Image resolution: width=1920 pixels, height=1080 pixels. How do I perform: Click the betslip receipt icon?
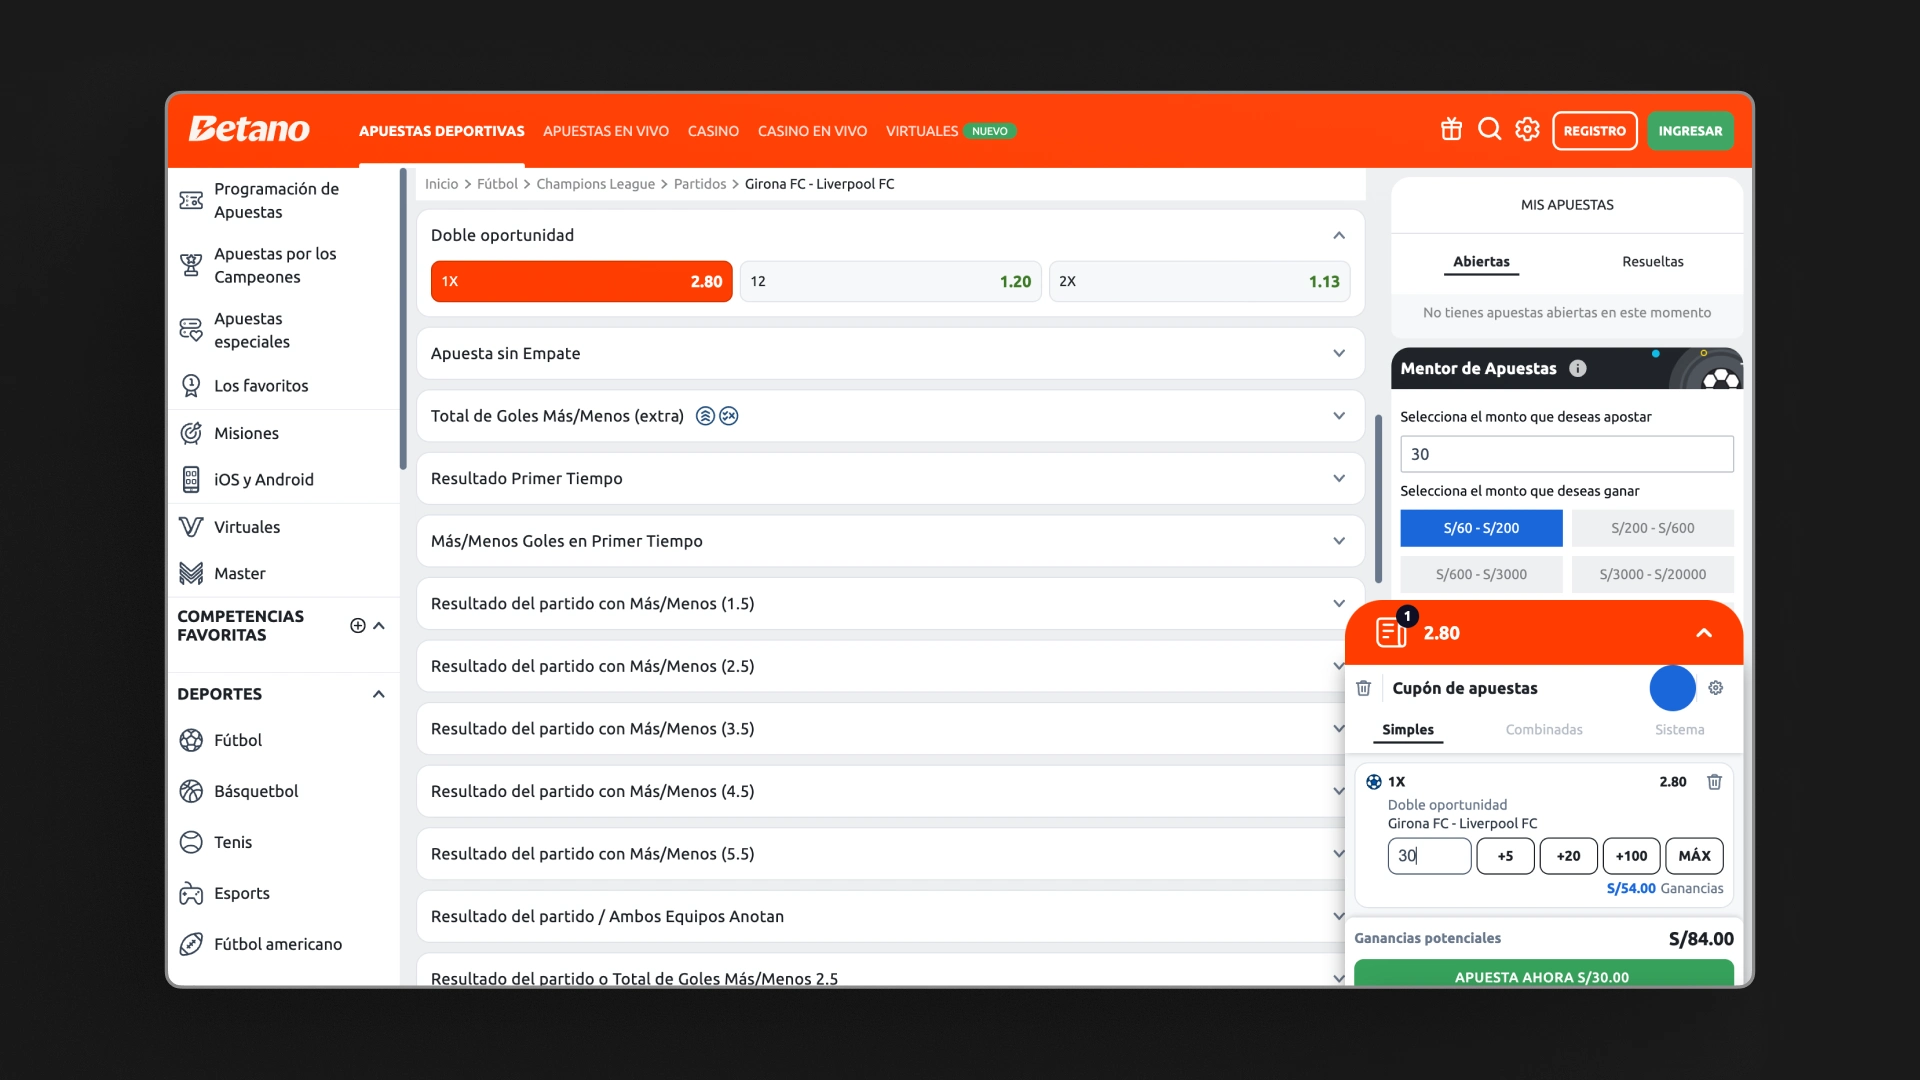(1391, 632)
